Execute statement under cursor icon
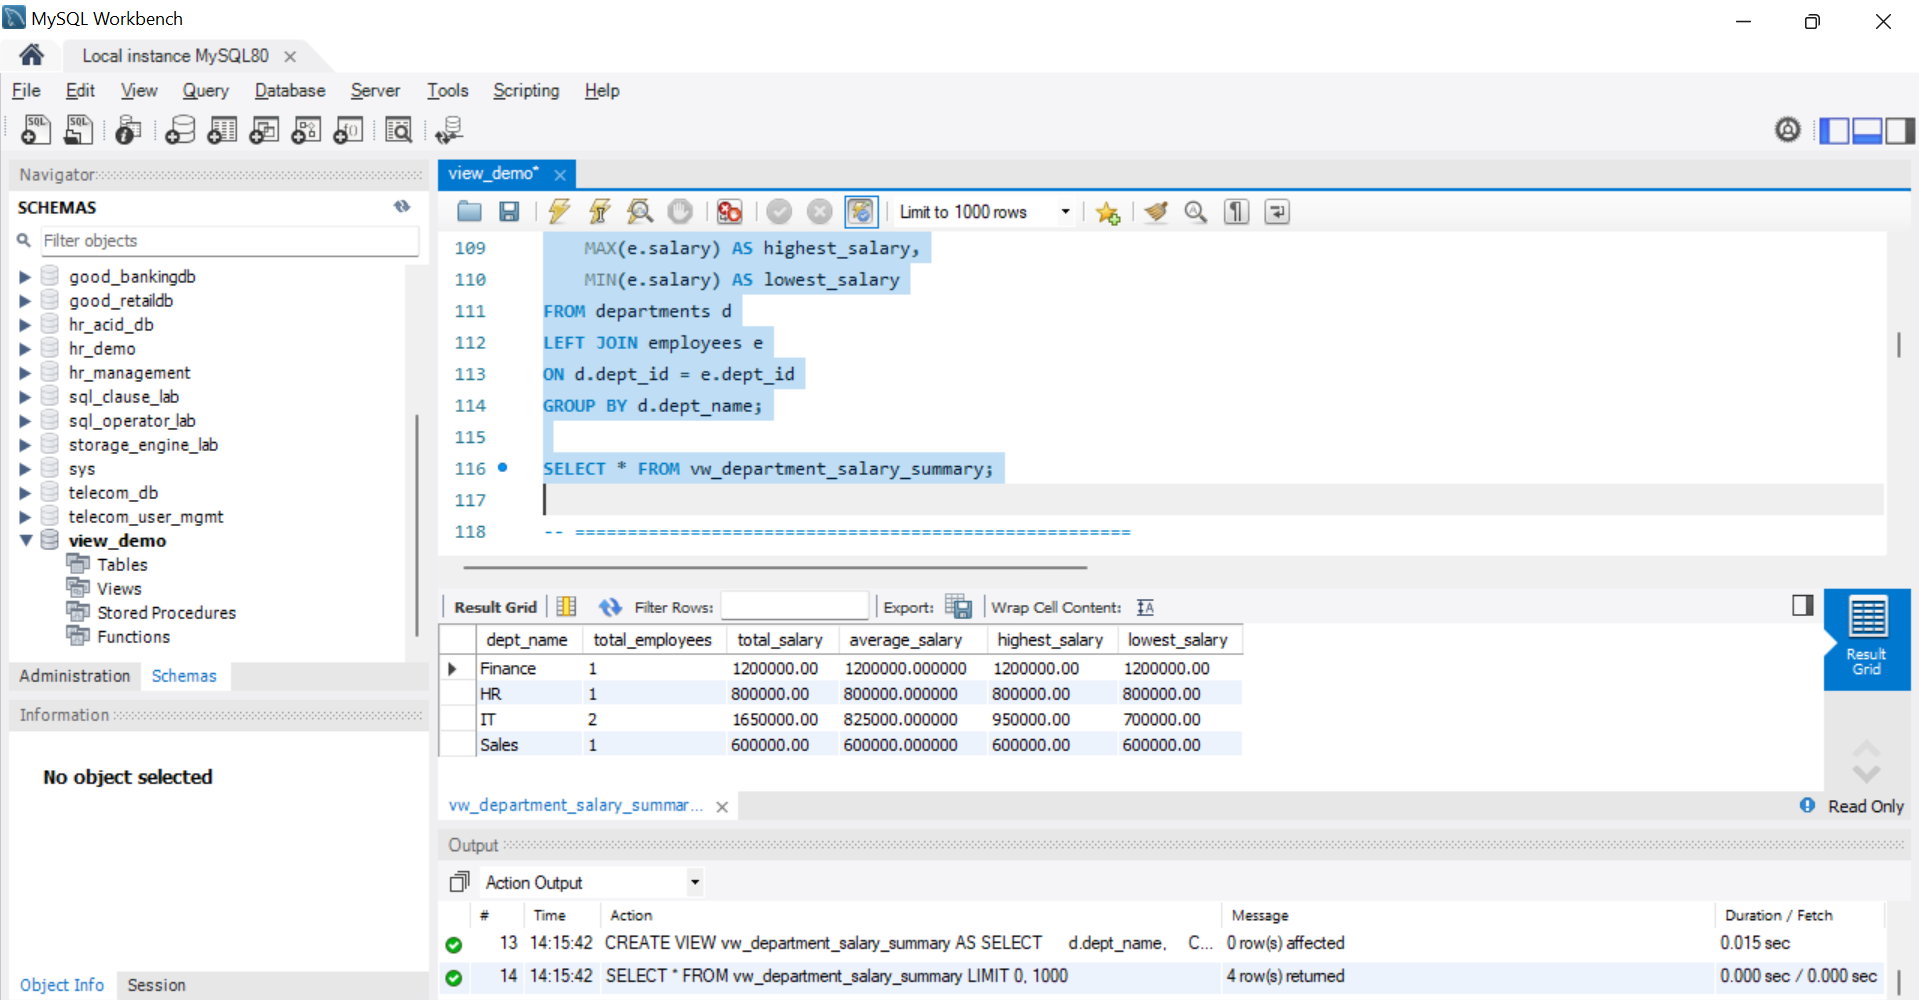This screenshot has height=1000, width=1919. tap(600, 212)
